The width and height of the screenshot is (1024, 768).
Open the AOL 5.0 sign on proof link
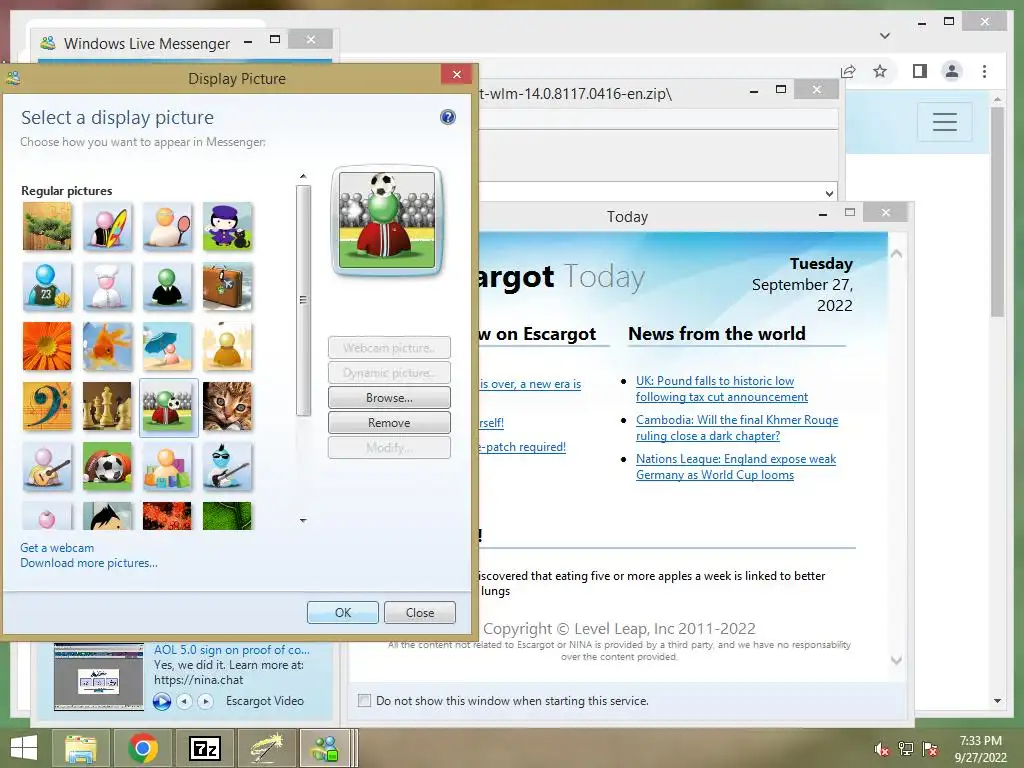[x=232, y=650]
